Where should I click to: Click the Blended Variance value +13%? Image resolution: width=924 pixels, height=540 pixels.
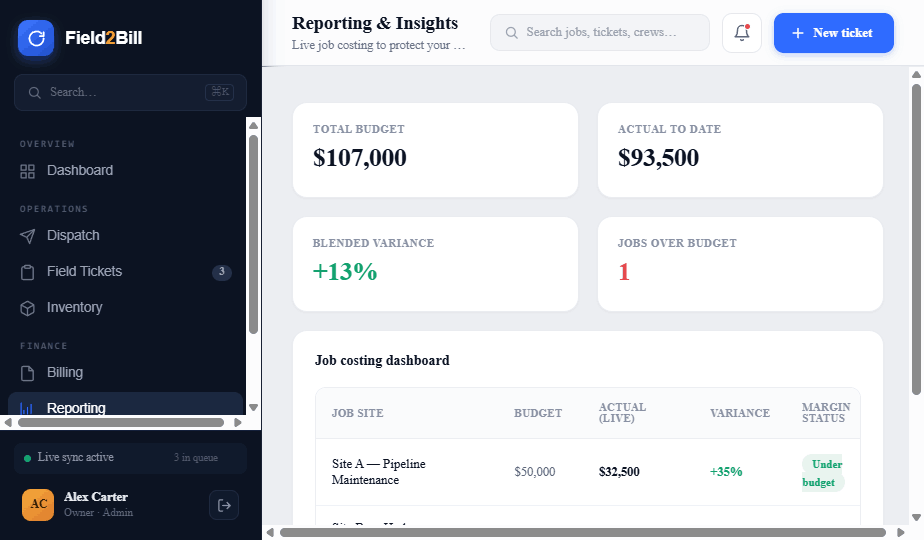pos(345,271)
